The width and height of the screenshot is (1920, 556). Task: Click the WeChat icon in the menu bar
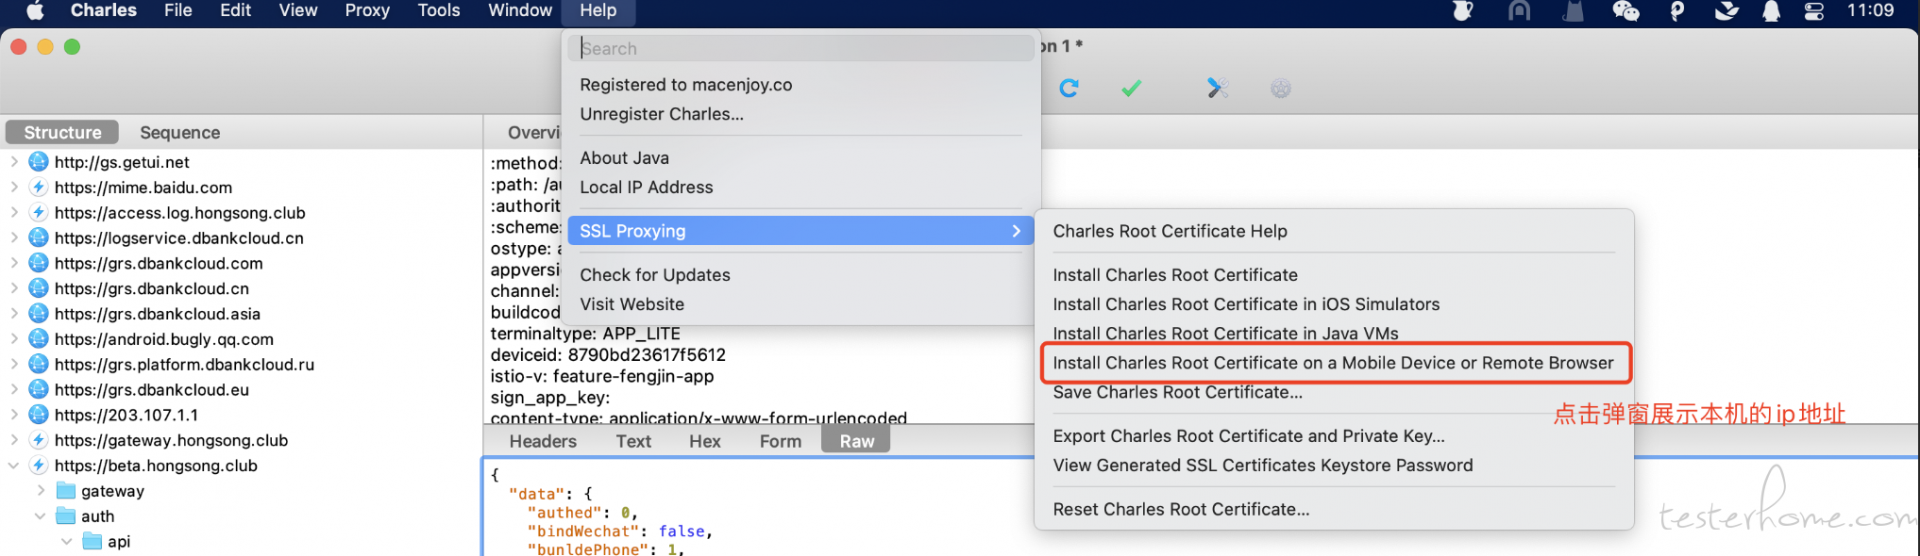[1626, 11]
